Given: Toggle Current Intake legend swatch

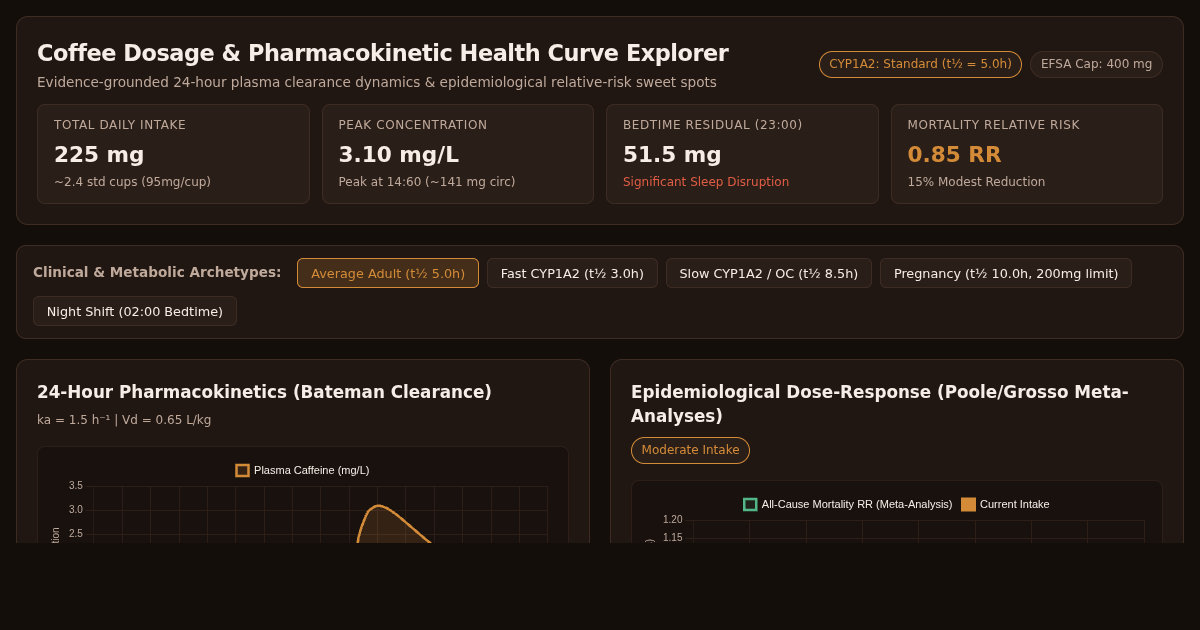Looking at the screenshot, I should 968,504.
